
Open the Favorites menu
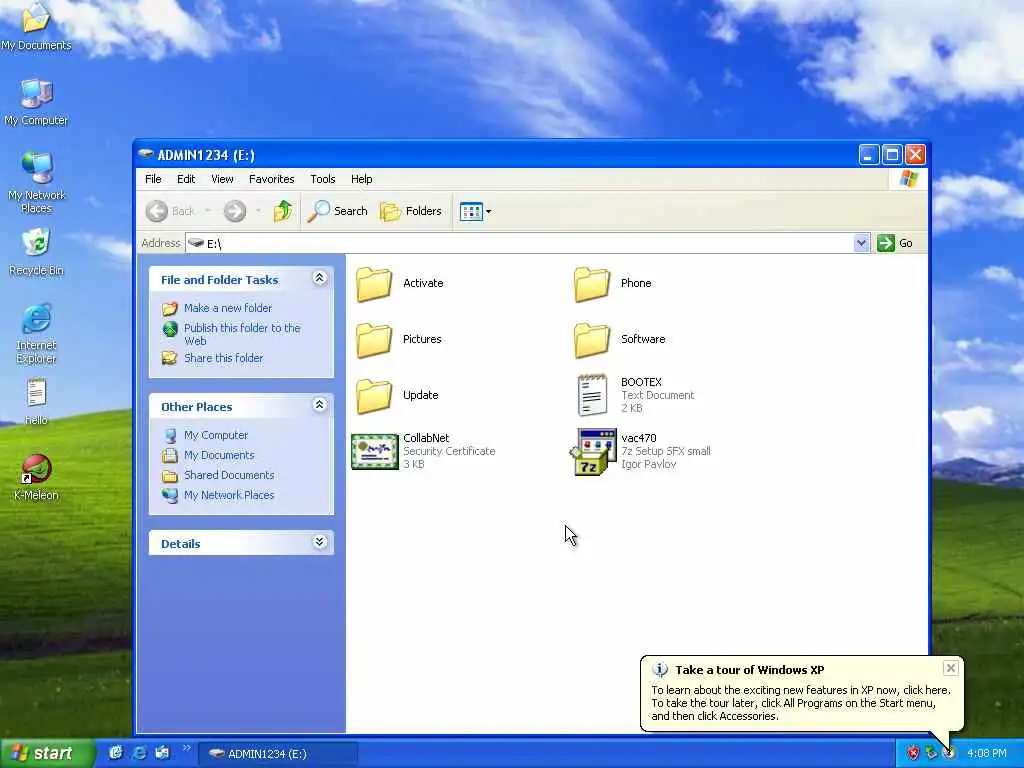click(272, 179)
